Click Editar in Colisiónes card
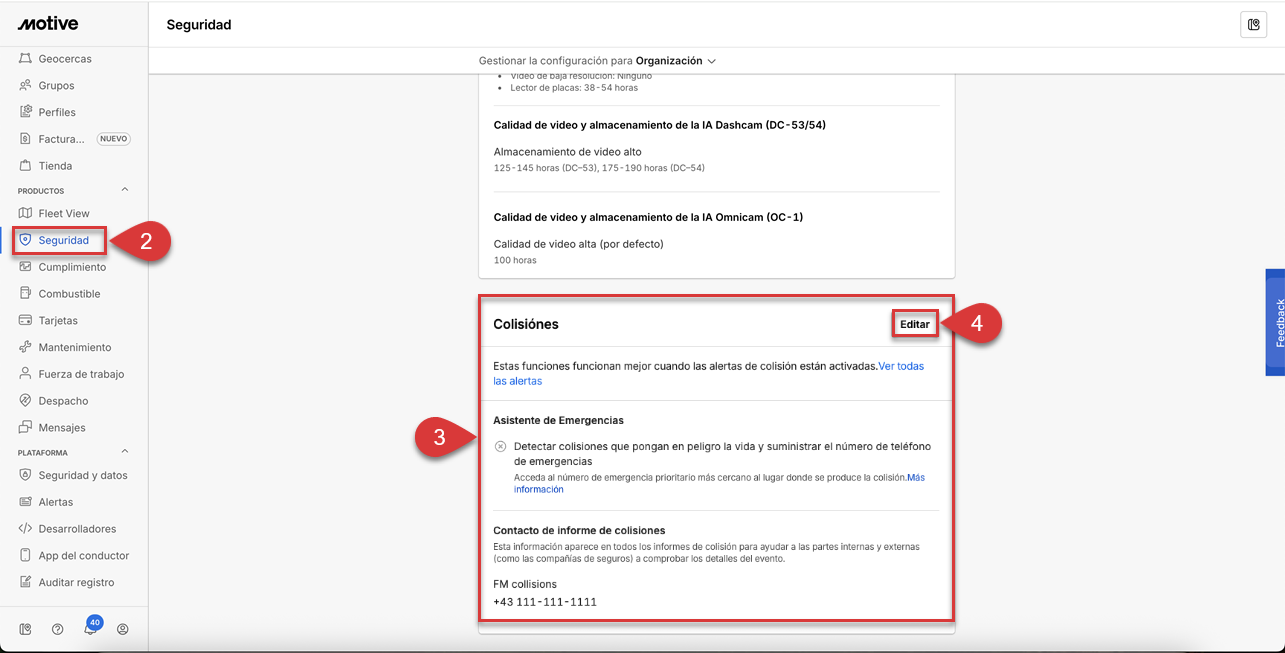This screenshot has width=1285, height=653. 915,324
